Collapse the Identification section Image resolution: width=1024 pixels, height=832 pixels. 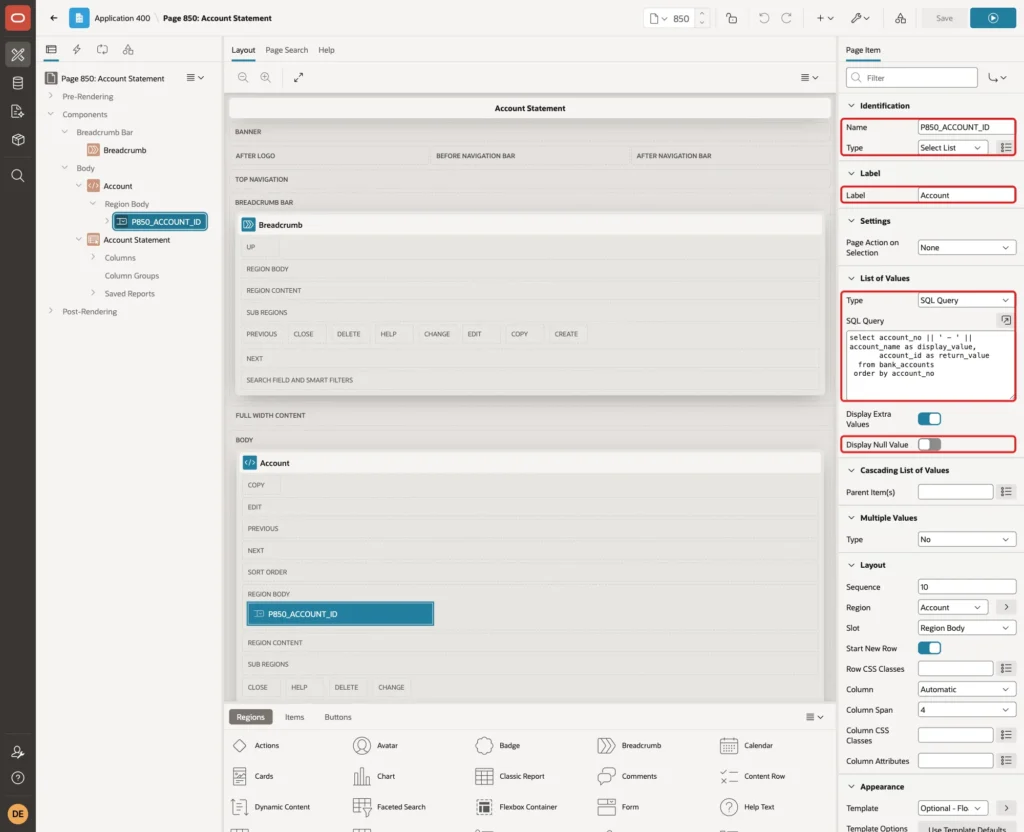851,106
